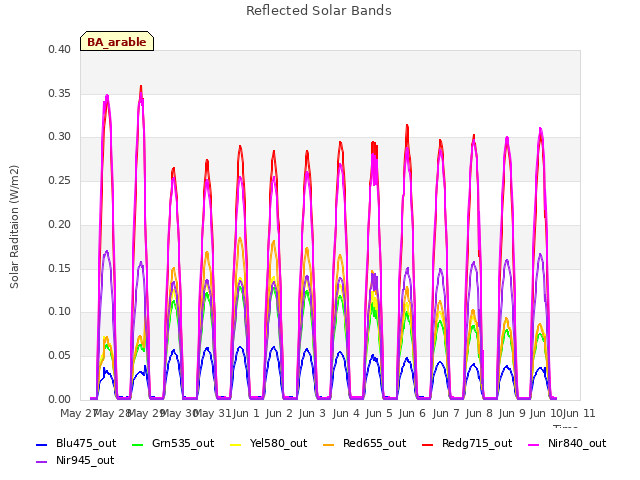Click the 0.05 y-axis tick label

pyautogui.click(x=59, y=356)
